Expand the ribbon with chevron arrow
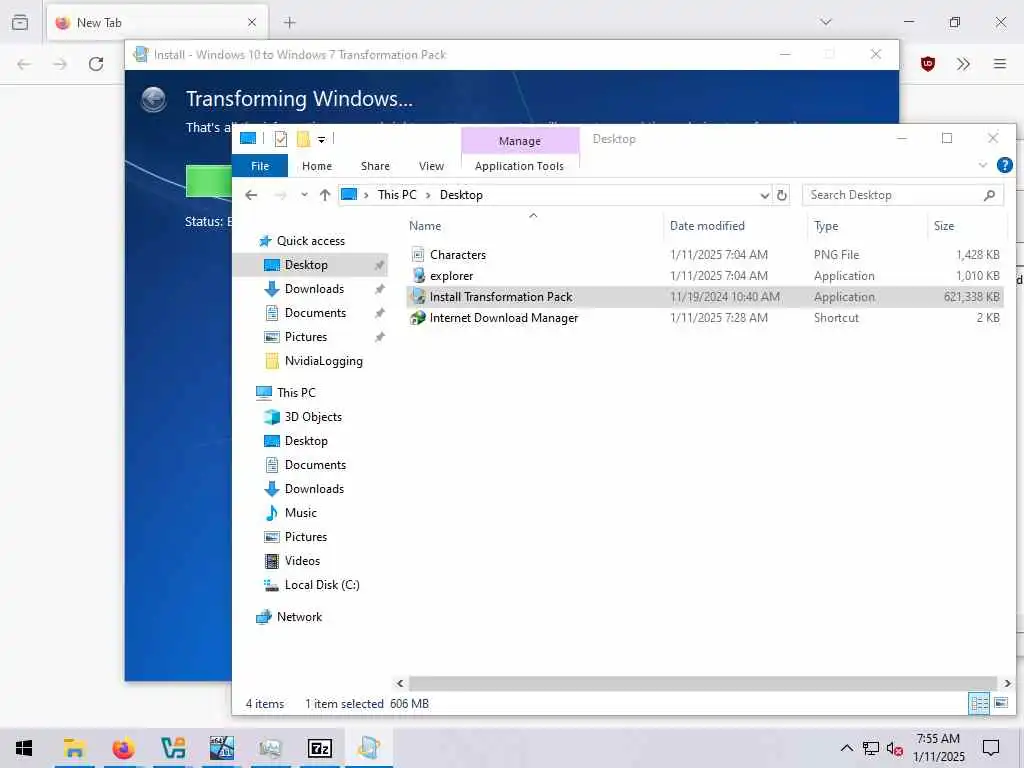This screenshot has width=1024, height=768. point(983,165)
